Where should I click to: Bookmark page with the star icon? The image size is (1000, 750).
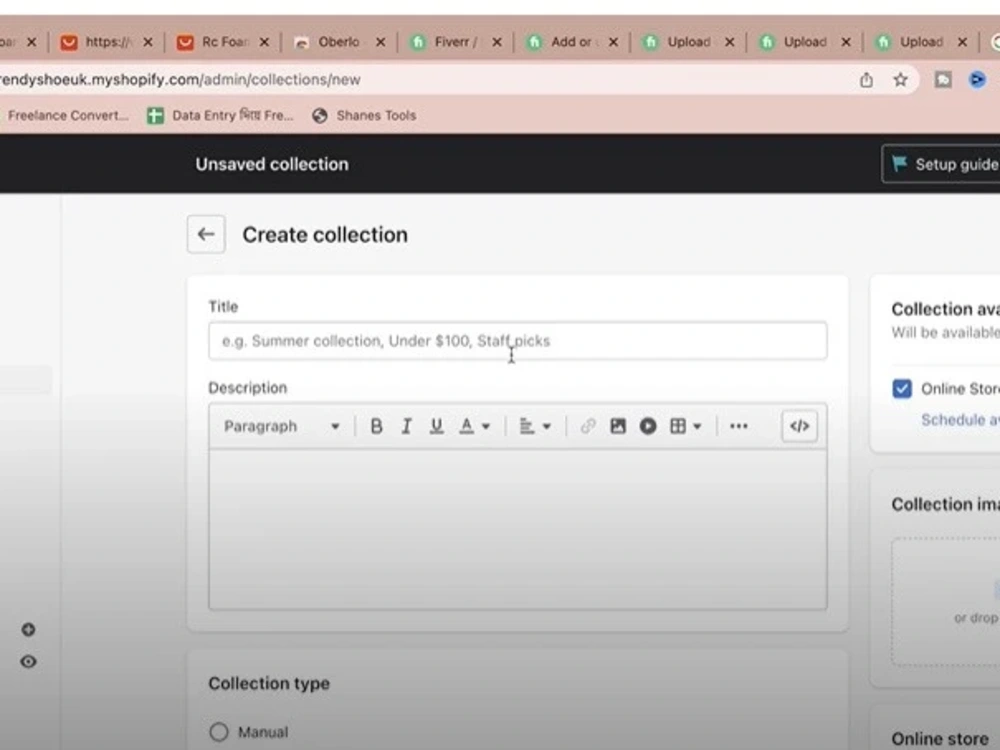coord(900,80)
